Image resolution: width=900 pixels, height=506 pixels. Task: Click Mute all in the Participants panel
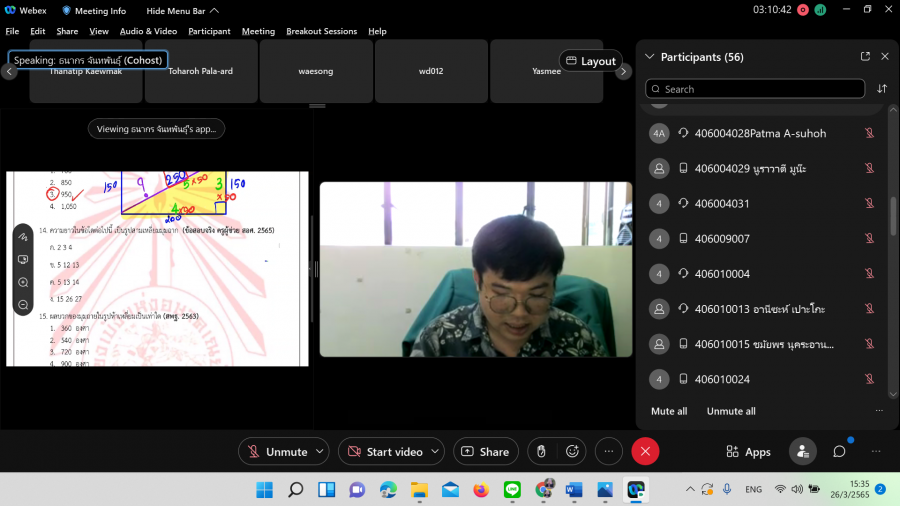669,411
